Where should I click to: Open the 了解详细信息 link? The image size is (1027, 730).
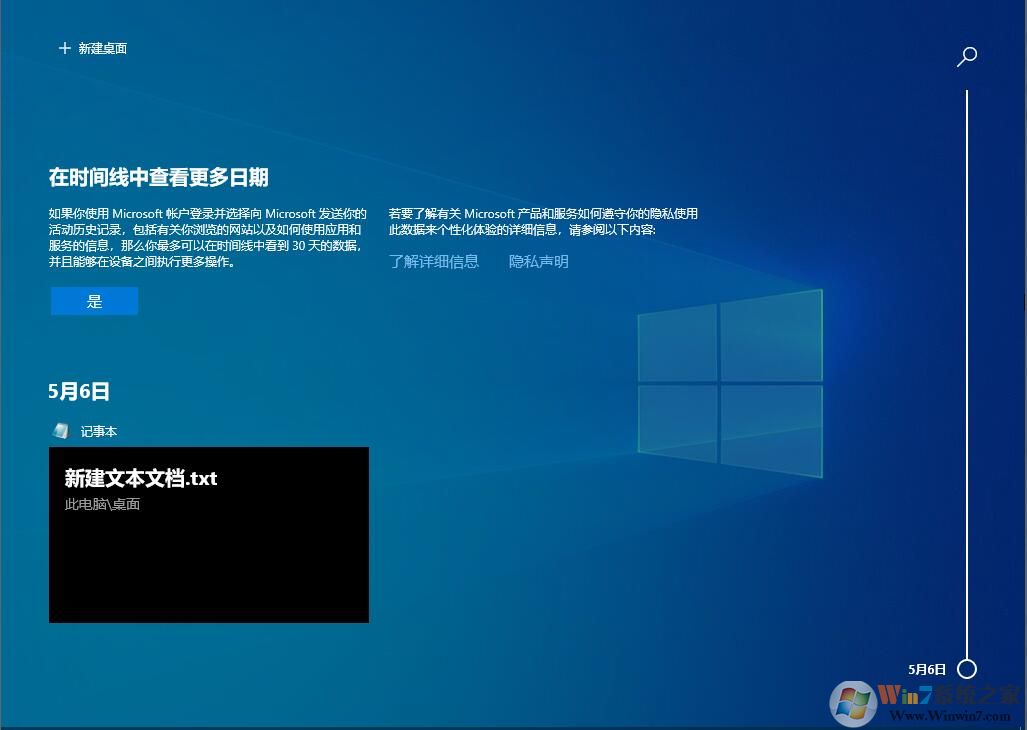tap(434, 261)
